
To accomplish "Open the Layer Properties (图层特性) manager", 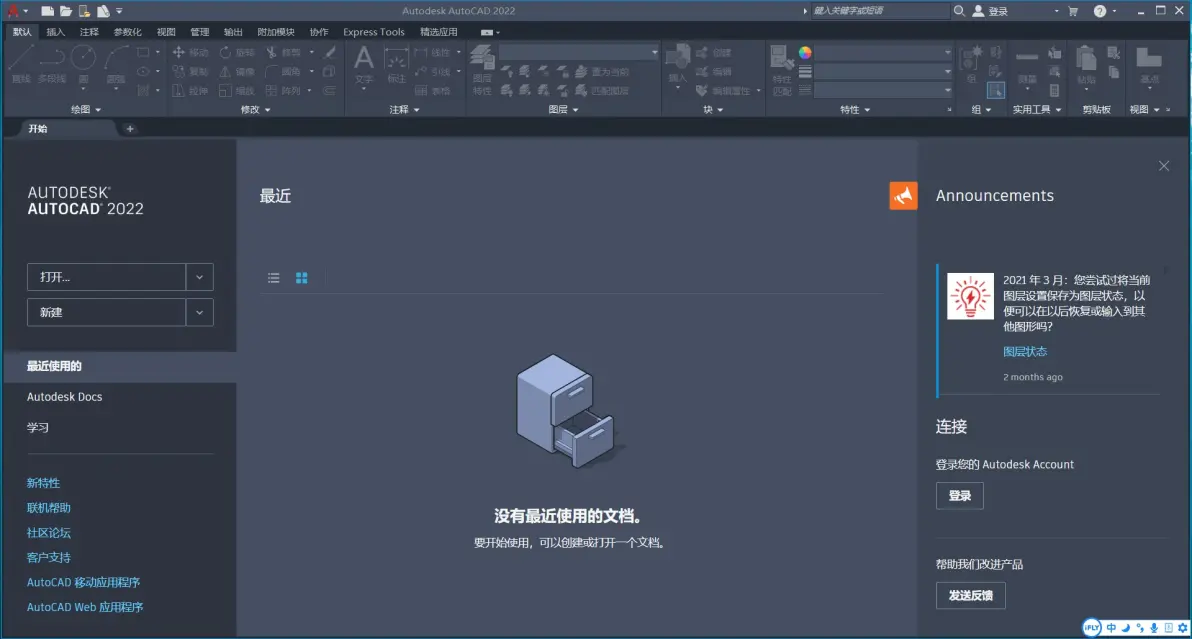I will (482, 68).
